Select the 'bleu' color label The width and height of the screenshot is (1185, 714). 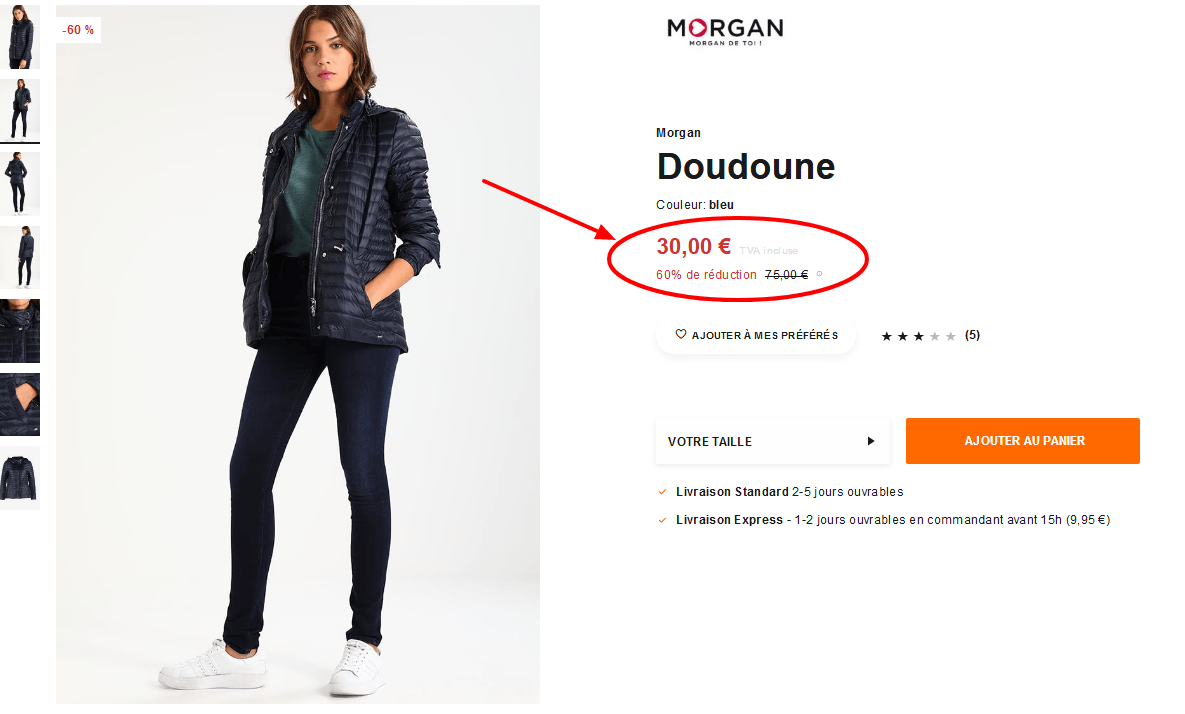[722, 204]
